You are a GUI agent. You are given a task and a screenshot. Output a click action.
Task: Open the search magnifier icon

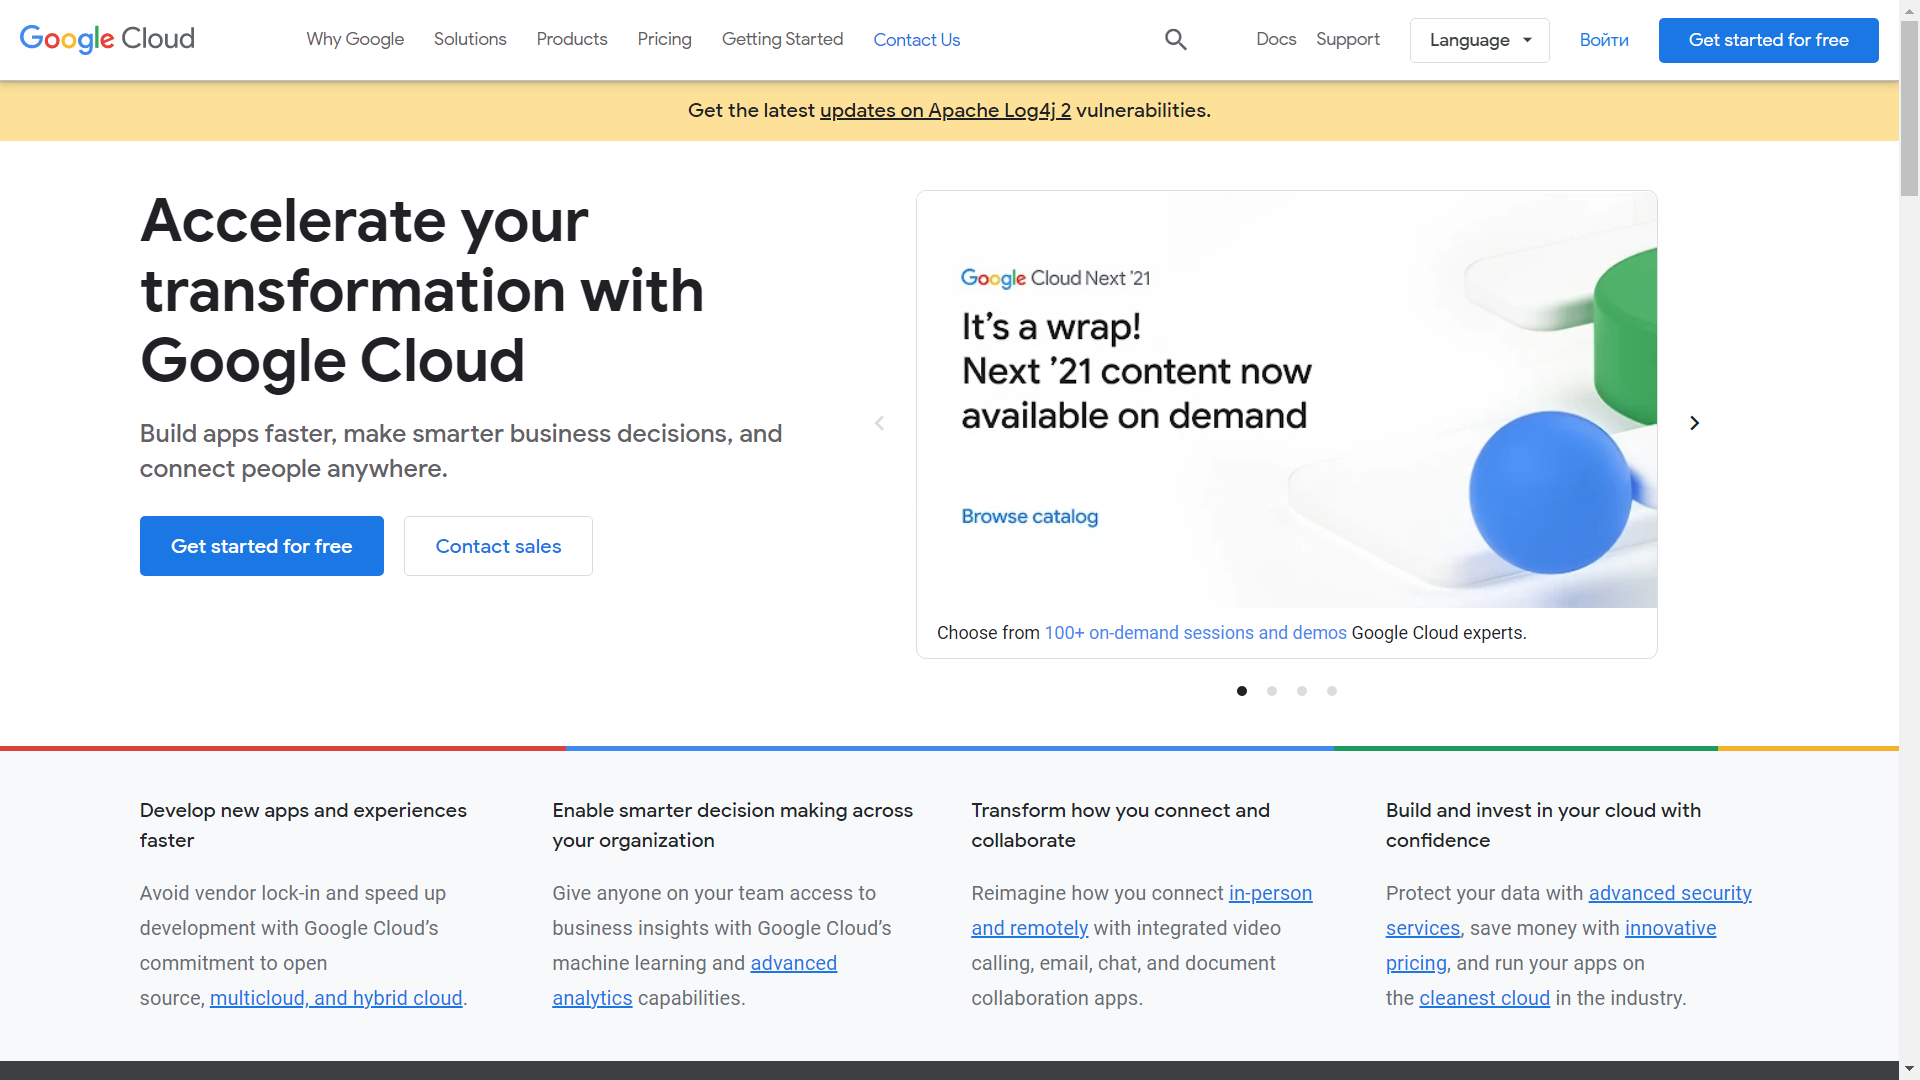tap(1175, 39)
